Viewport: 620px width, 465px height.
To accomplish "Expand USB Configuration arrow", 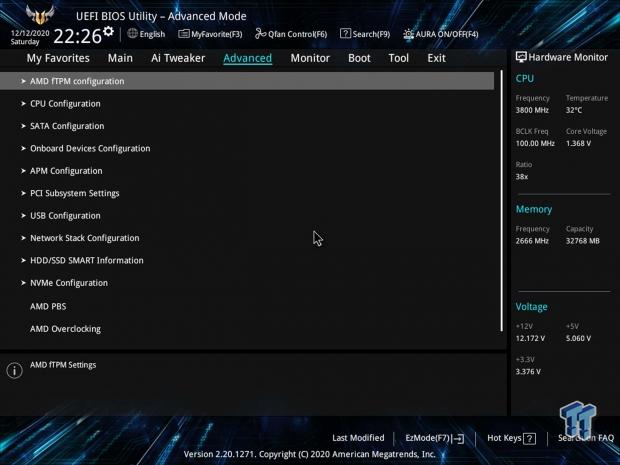I will click(x=23, y=215).
